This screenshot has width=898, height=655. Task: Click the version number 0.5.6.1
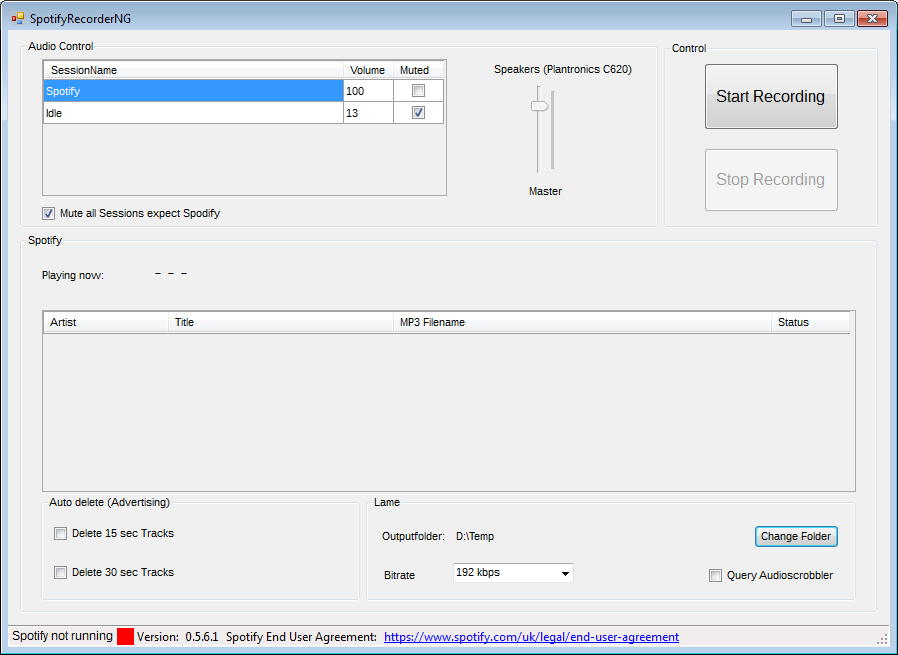point(202,637)
